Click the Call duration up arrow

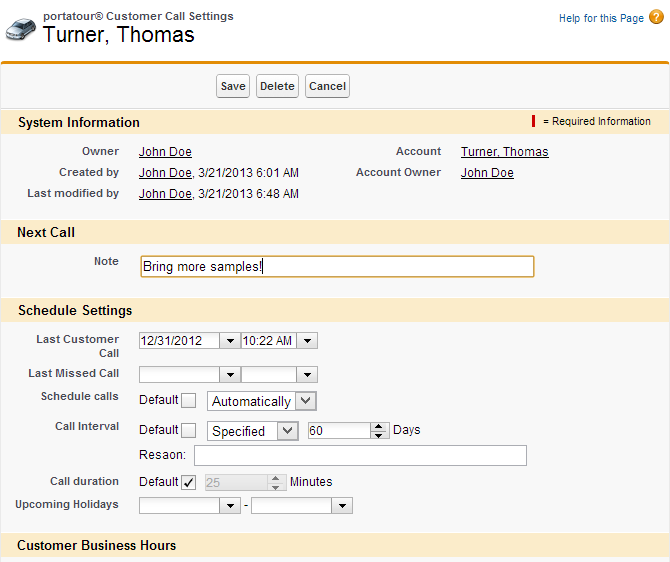(276, 478)
